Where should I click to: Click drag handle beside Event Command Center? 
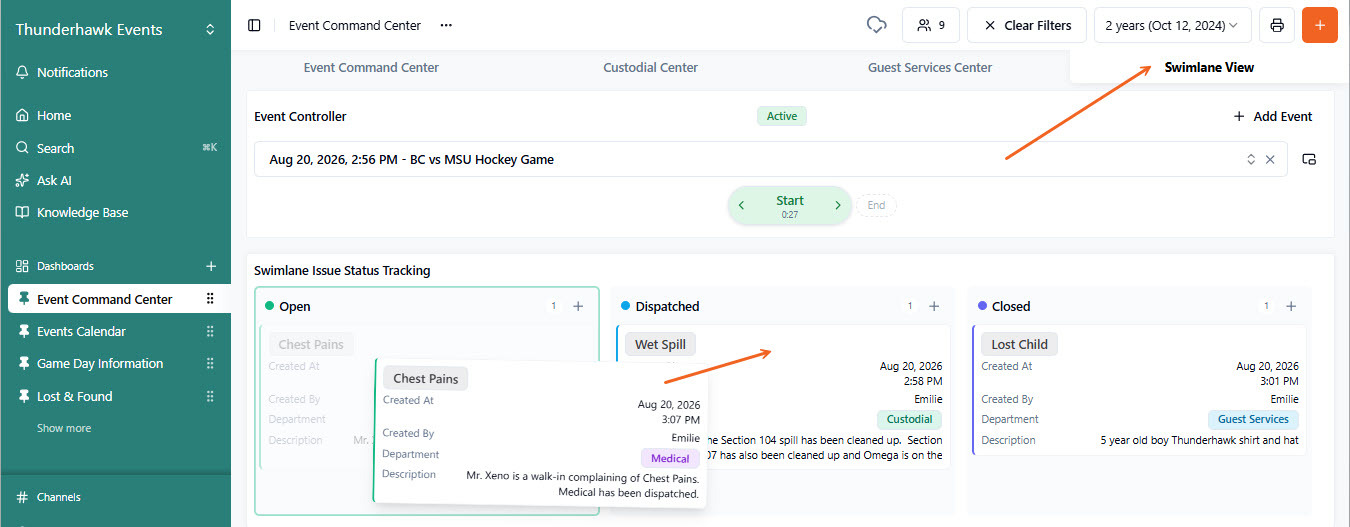point(210,299)
